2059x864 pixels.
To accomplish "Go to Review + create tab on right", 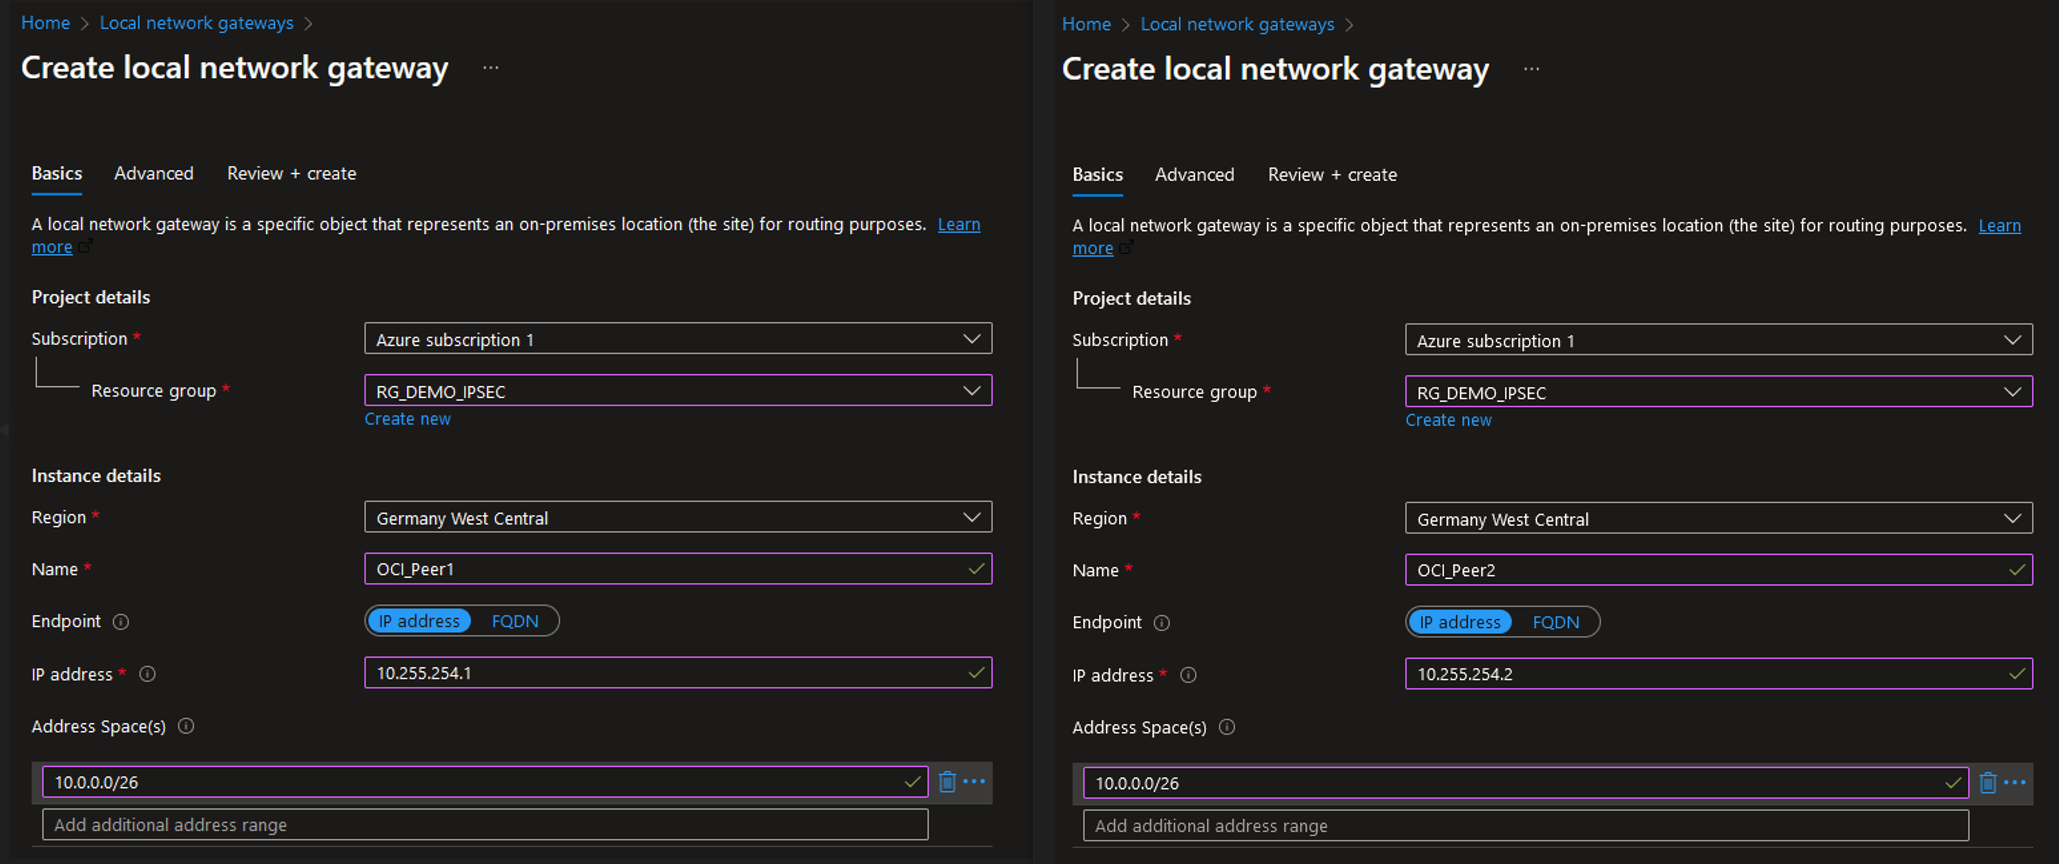I will 1332,174.
